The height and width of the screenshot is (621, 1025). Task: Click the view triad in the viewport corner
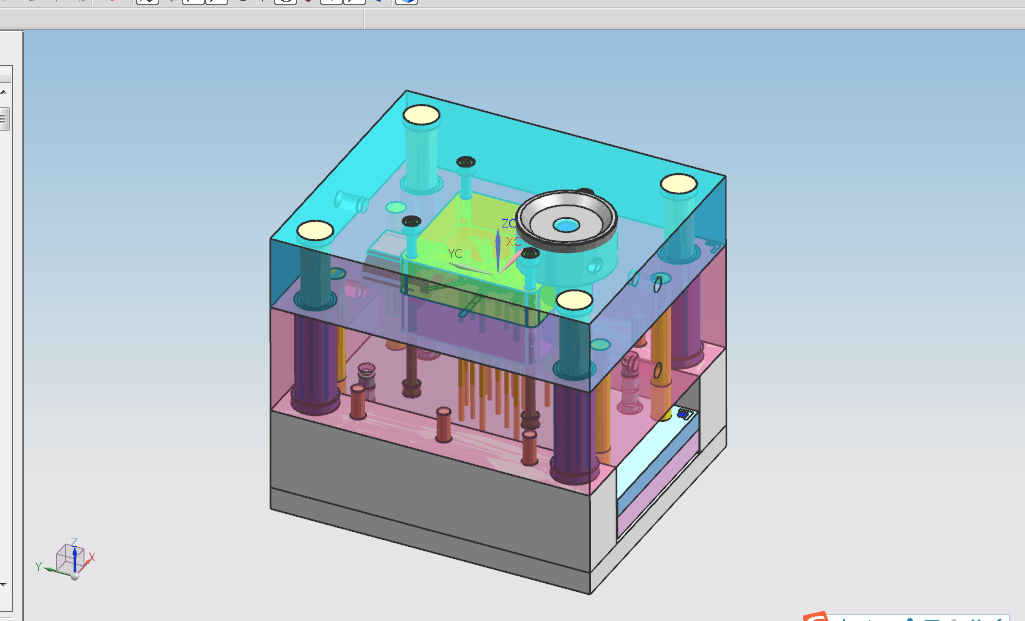66,560
